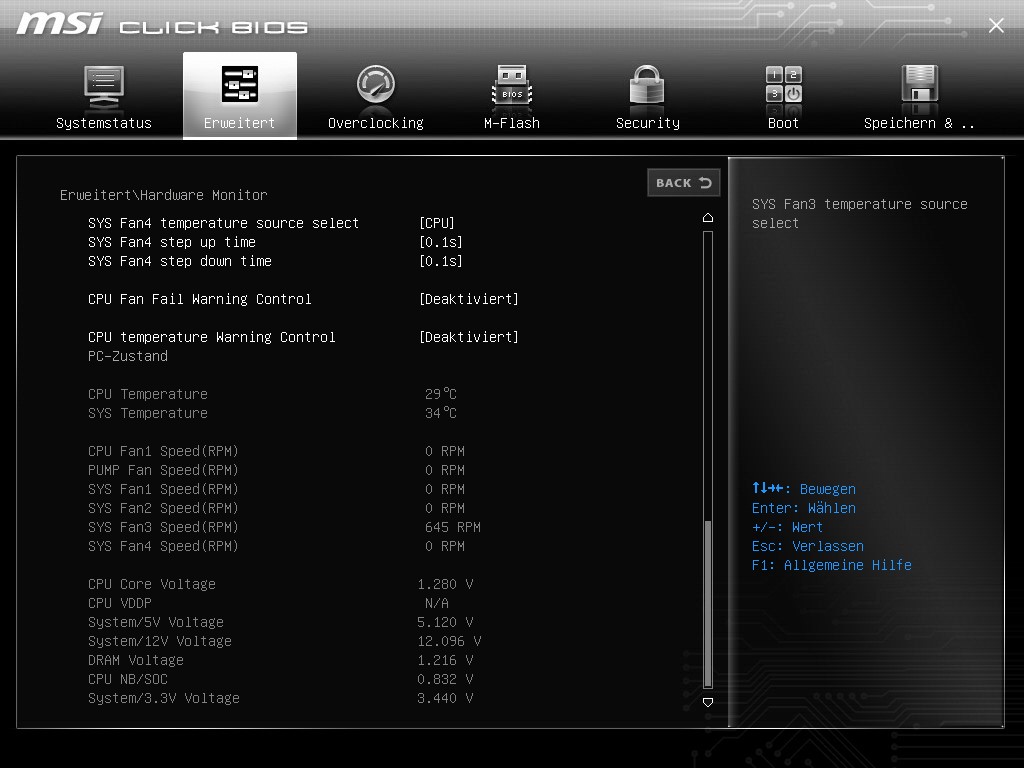Open the Speichern floppy disk icon
1024x768 pixels.
(920, 84)
